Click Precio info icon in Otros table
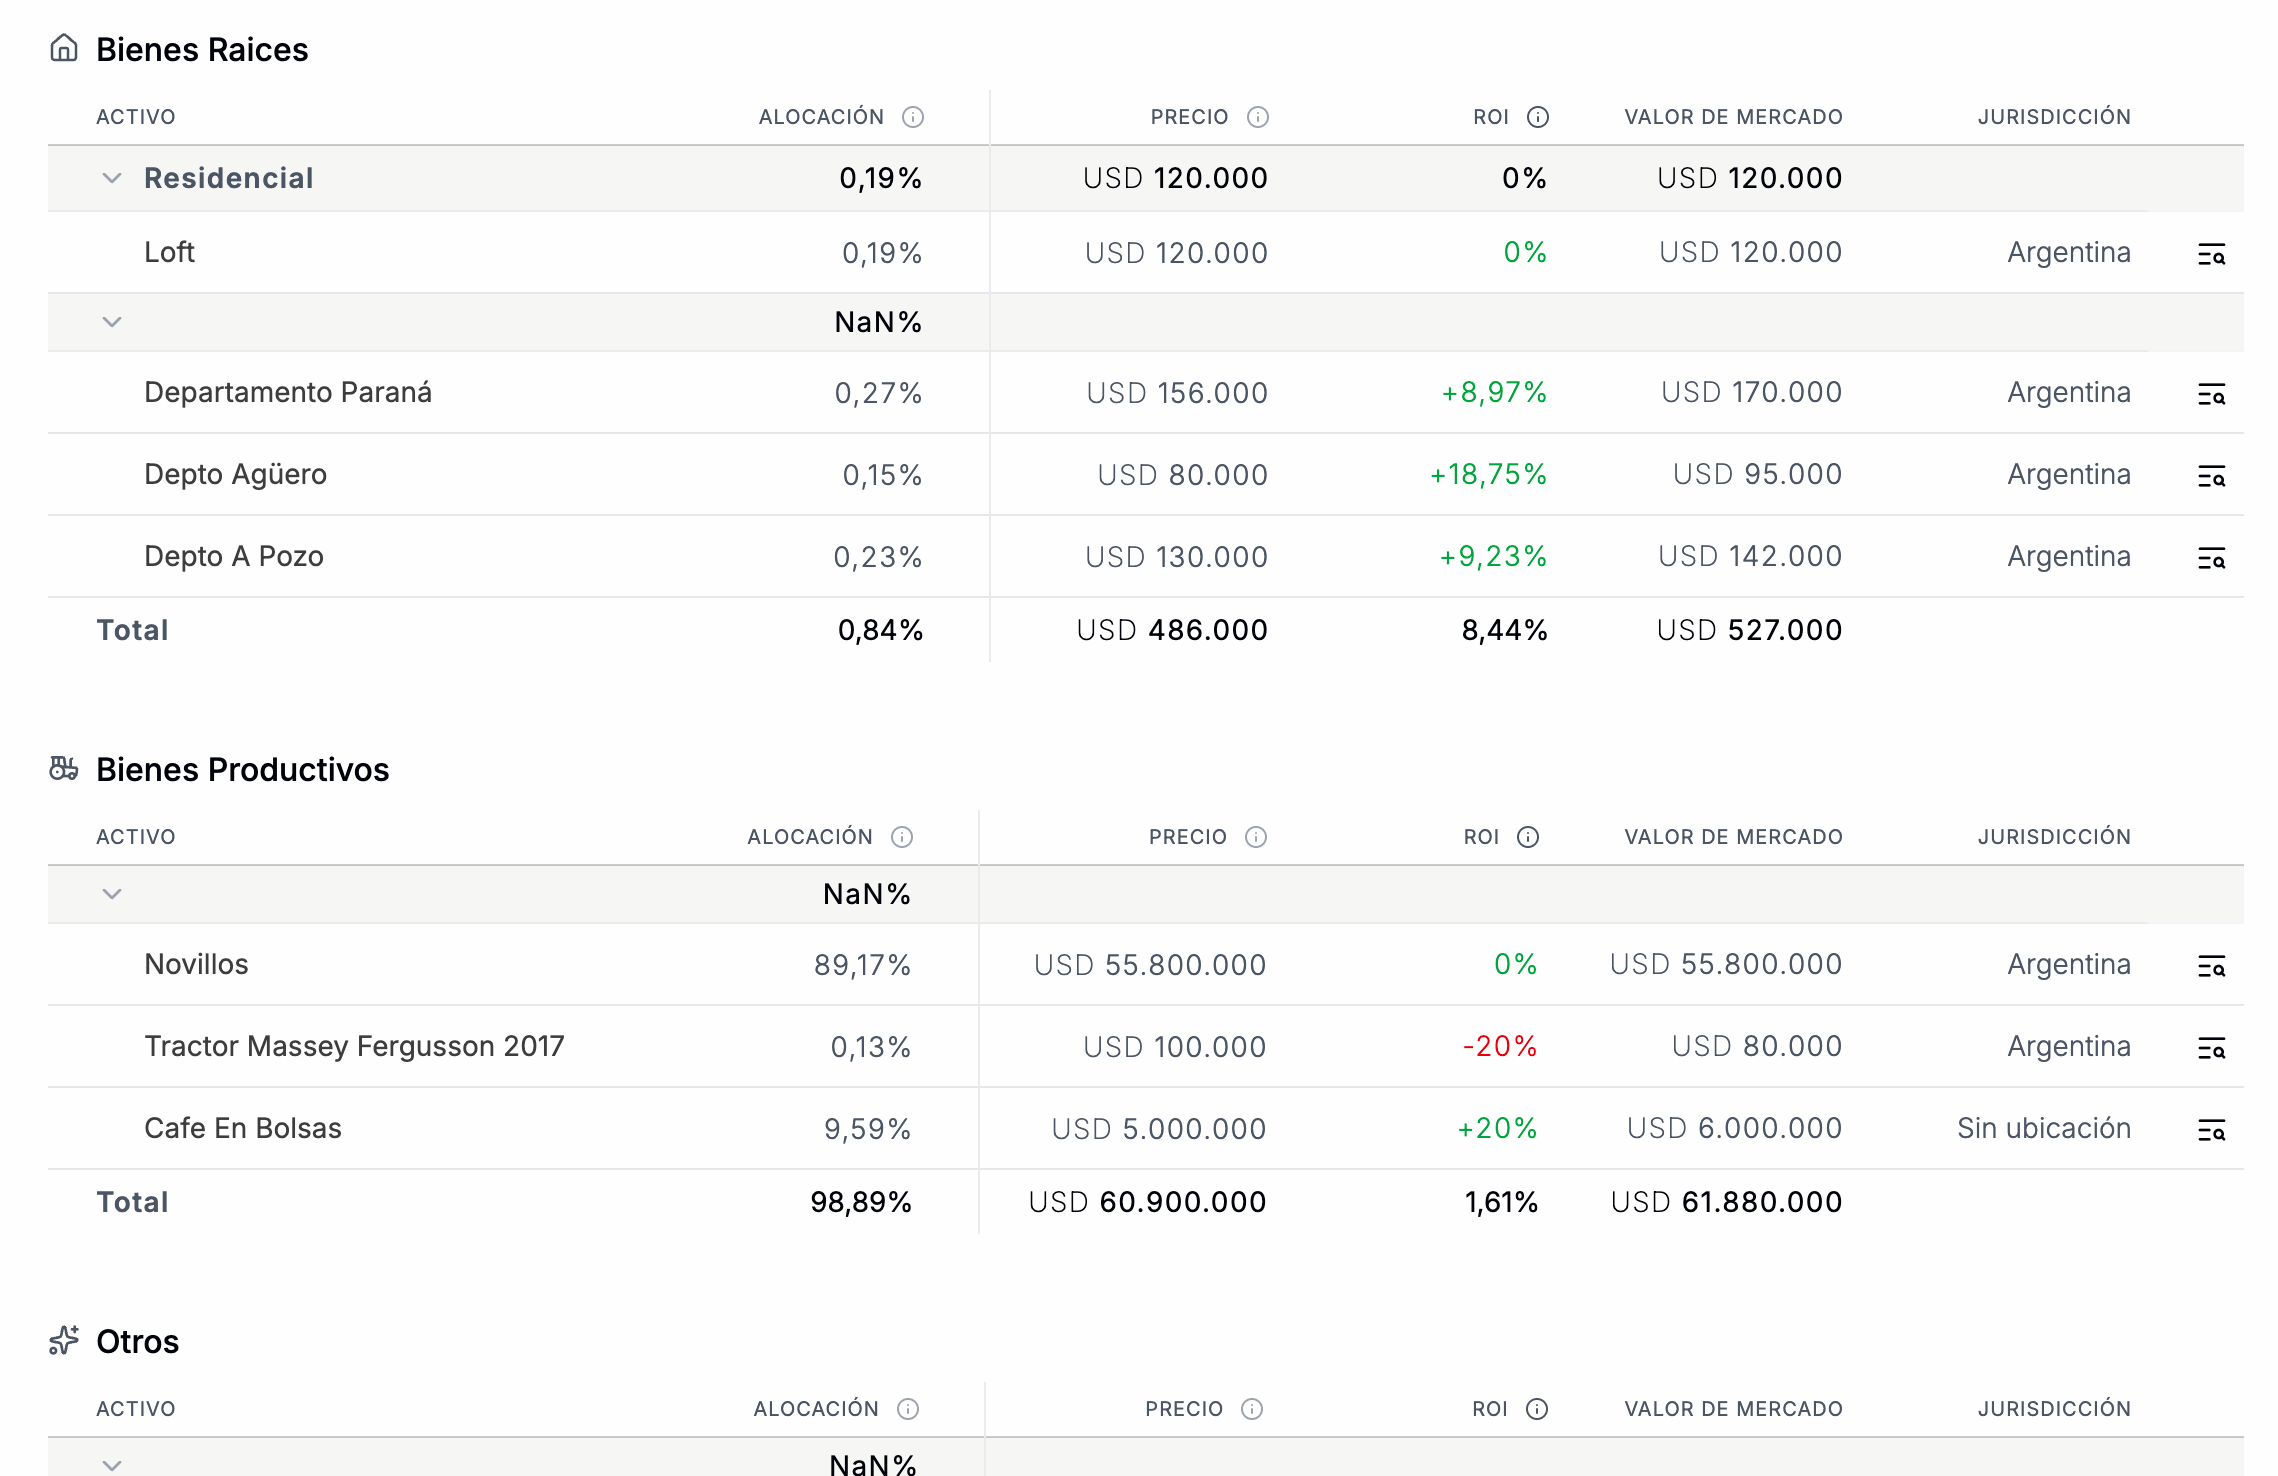Viewport: 2278px width, 1476px height. [1251, 1409]
